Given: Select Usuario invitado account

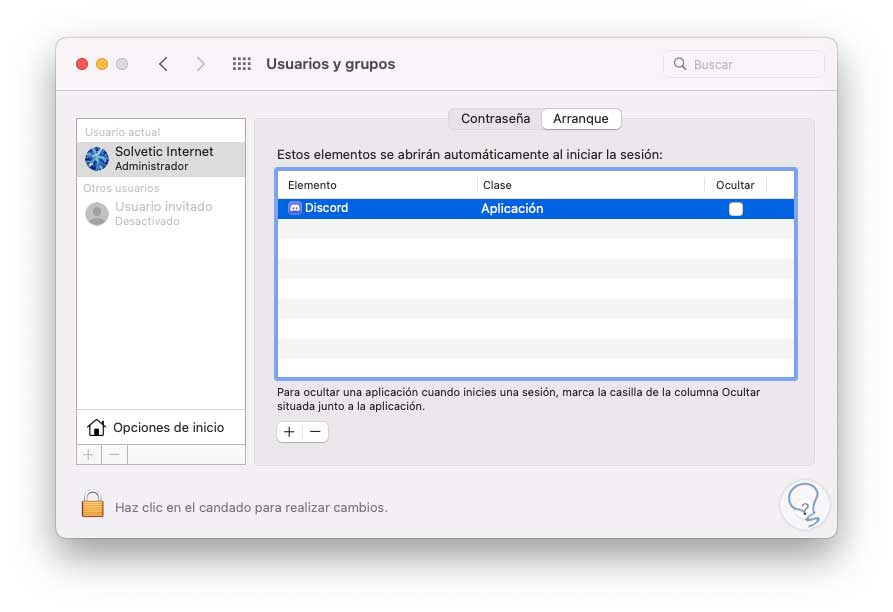Looking at the screenshot, I should [161, 213].
